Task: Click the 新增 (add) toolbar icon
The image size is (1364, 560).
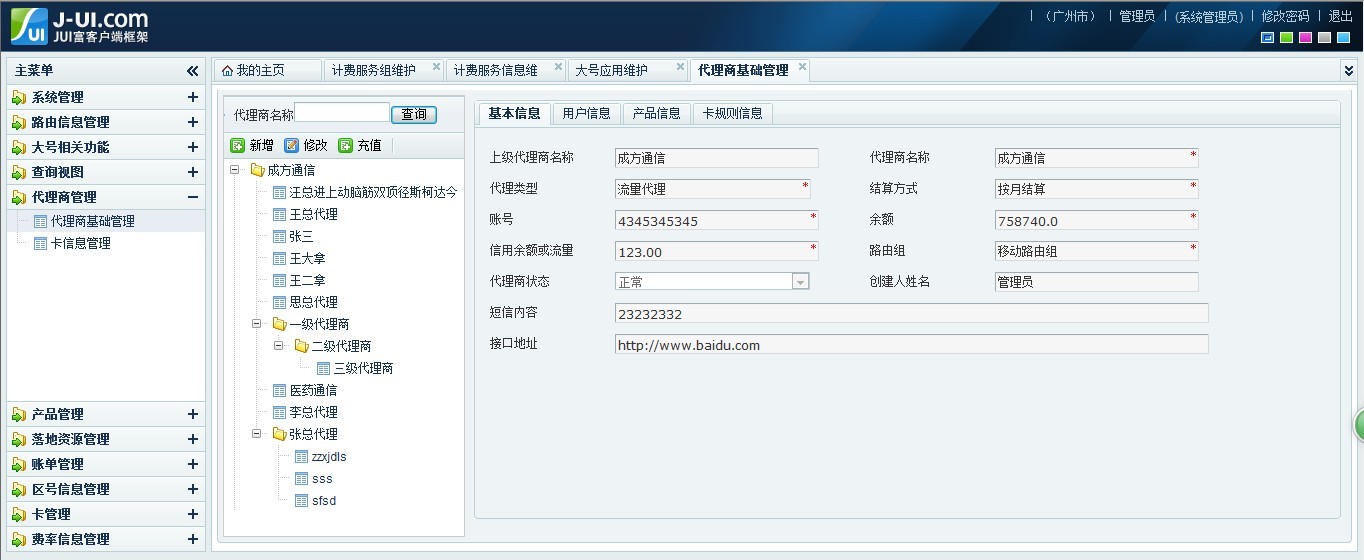Action: [x=238, y=145]
